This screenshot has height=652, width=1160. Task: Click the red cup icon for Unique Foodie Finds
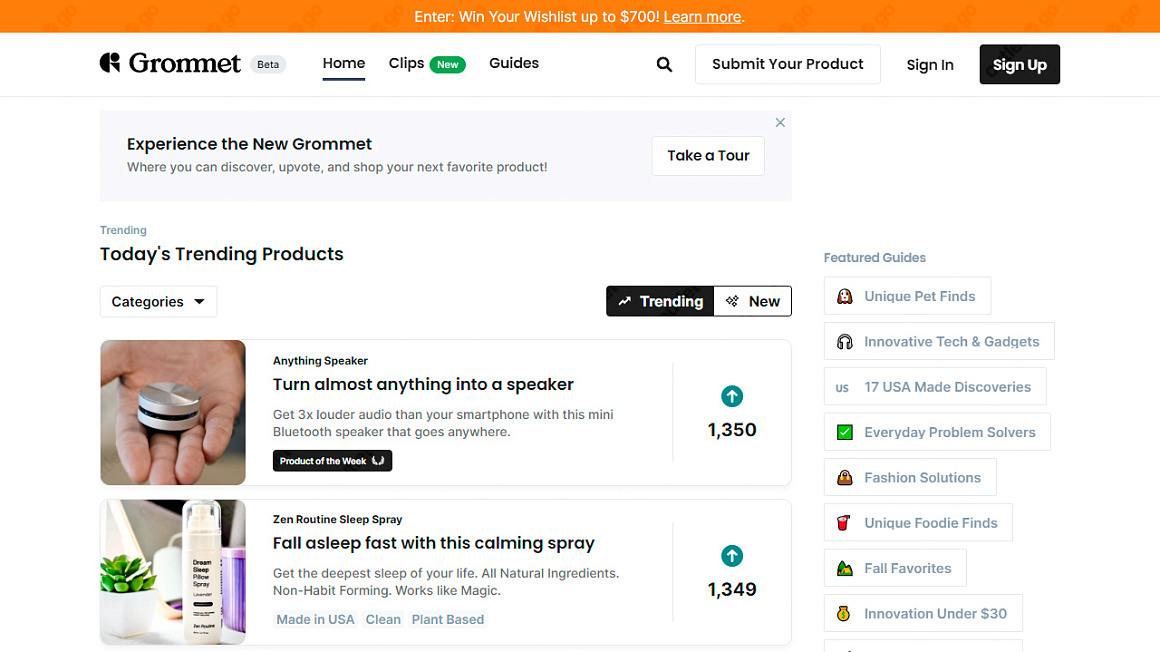point(843,523)
